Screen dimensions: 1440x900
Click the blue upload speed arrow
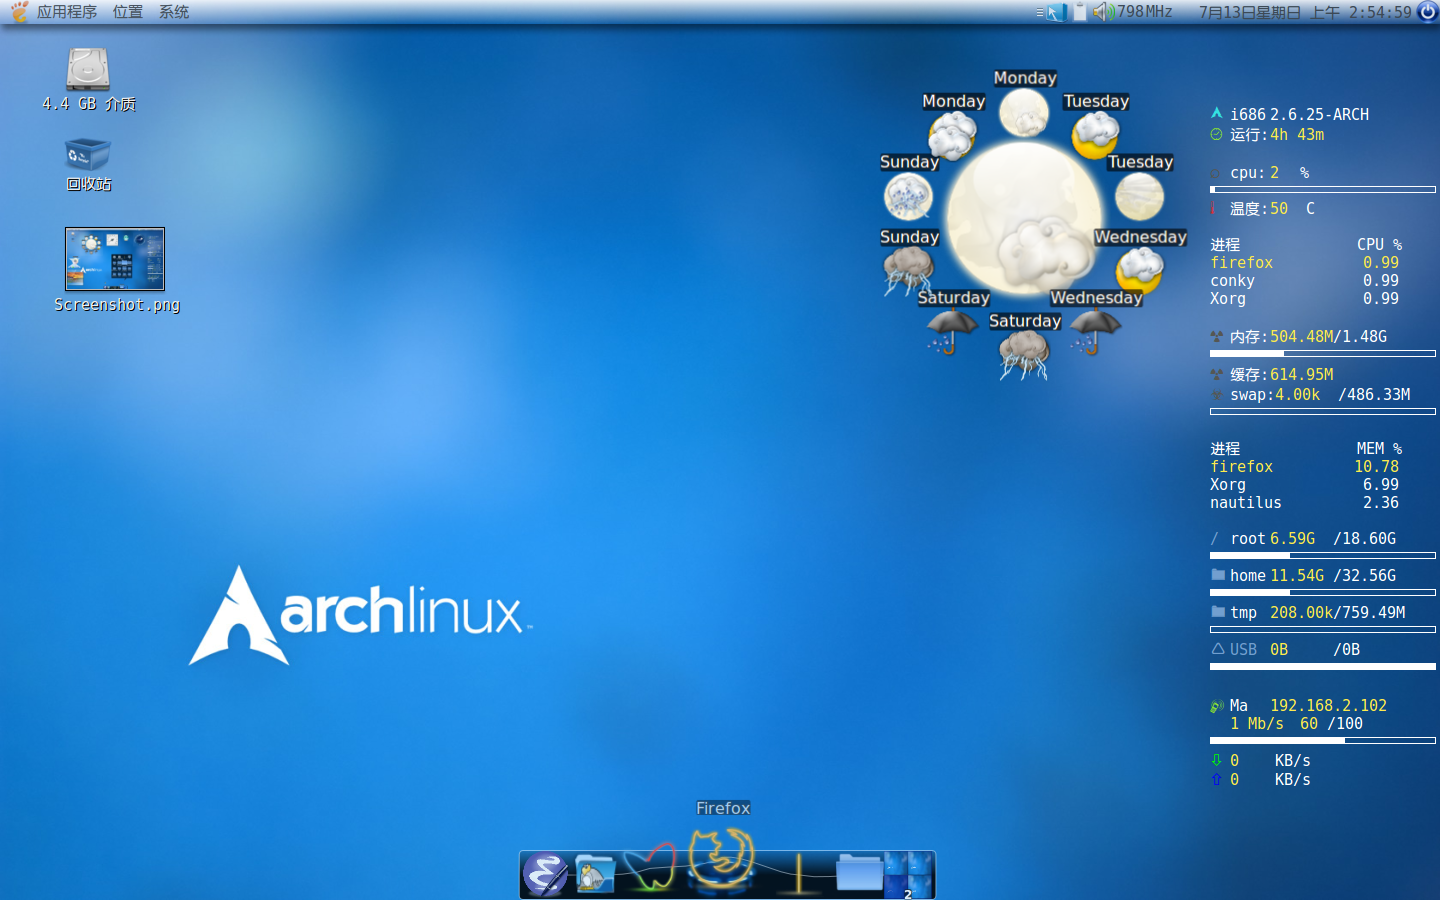pos(1217,779)
